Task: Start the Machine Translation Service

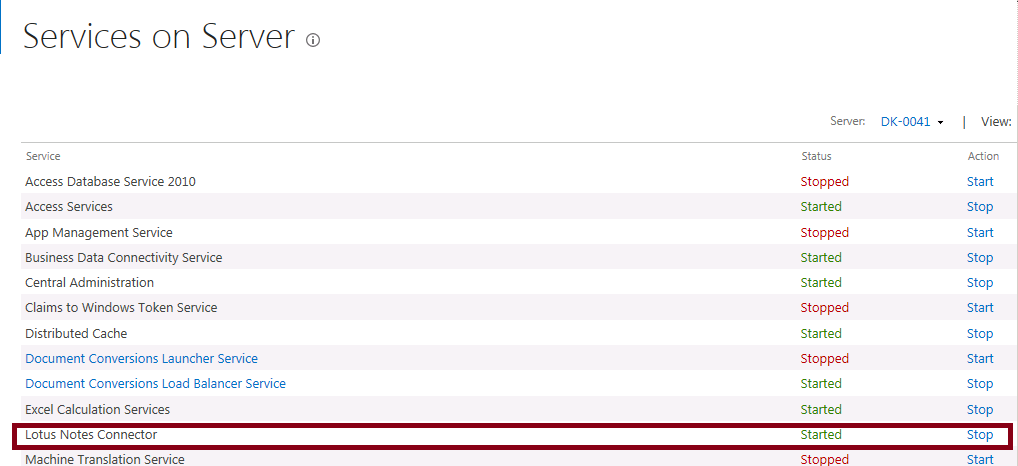Action: [980, 460]
